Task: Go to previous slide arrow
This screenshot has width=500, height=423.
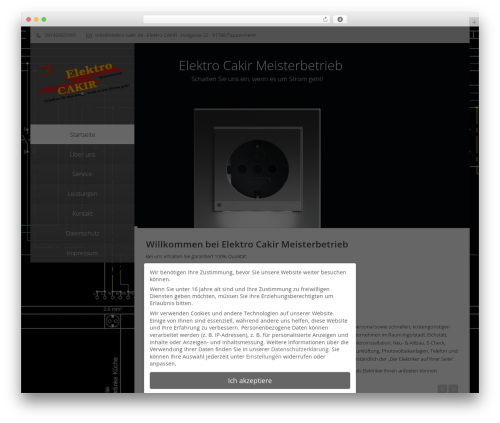Action: point(442,389)
